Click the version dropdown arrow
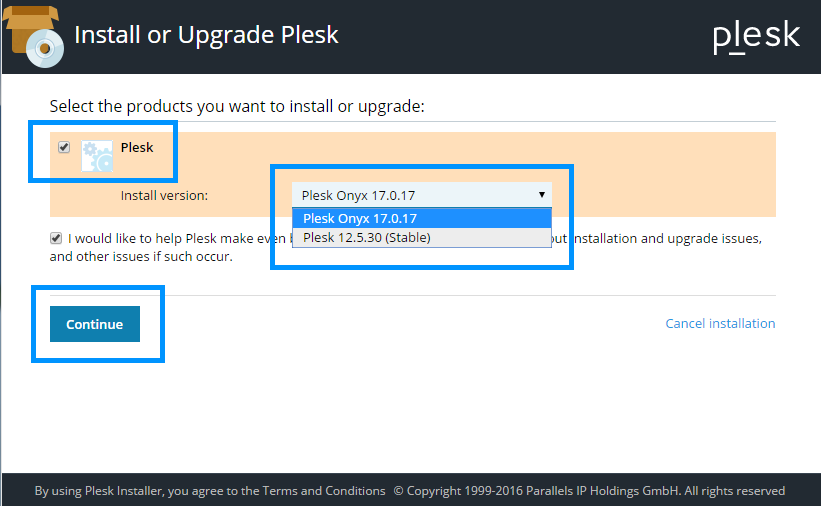 [541, 195]
